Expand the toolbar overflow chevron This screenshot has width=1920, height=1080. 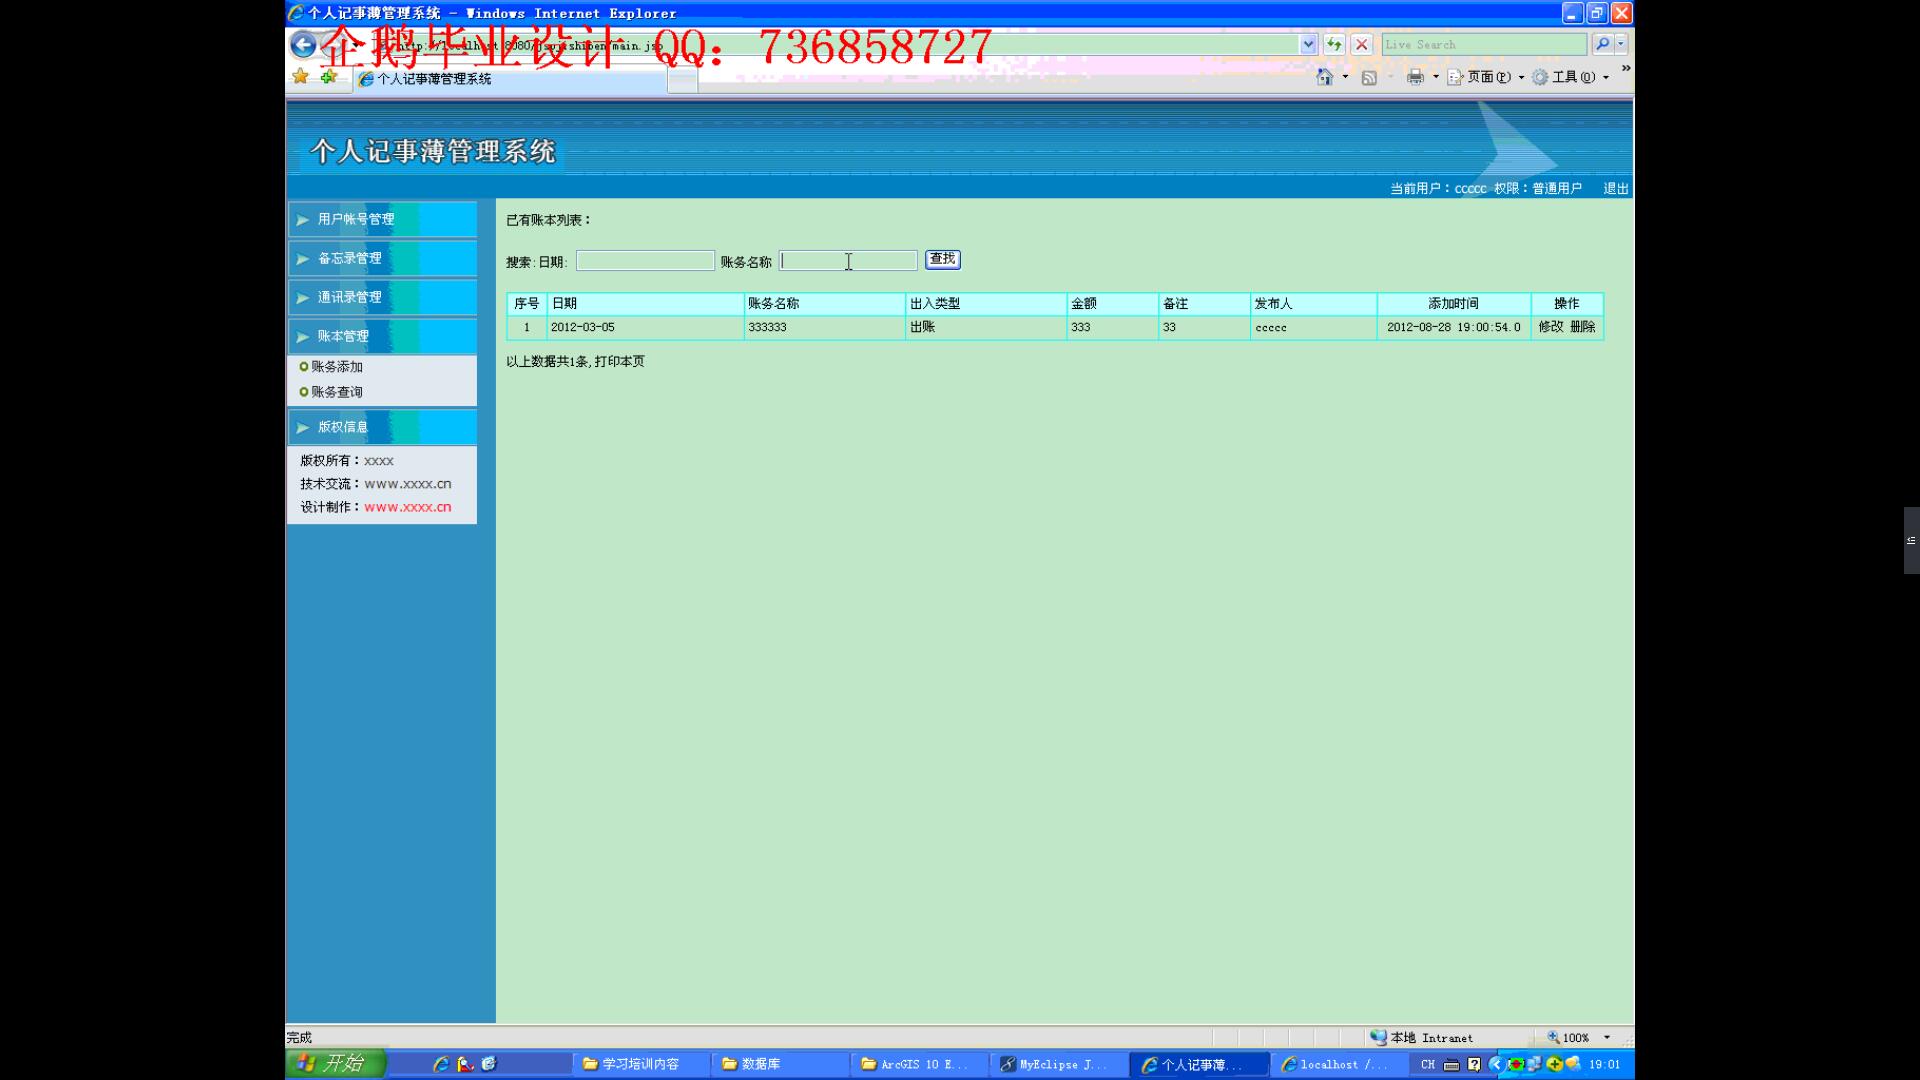[x=1626, y=68]
